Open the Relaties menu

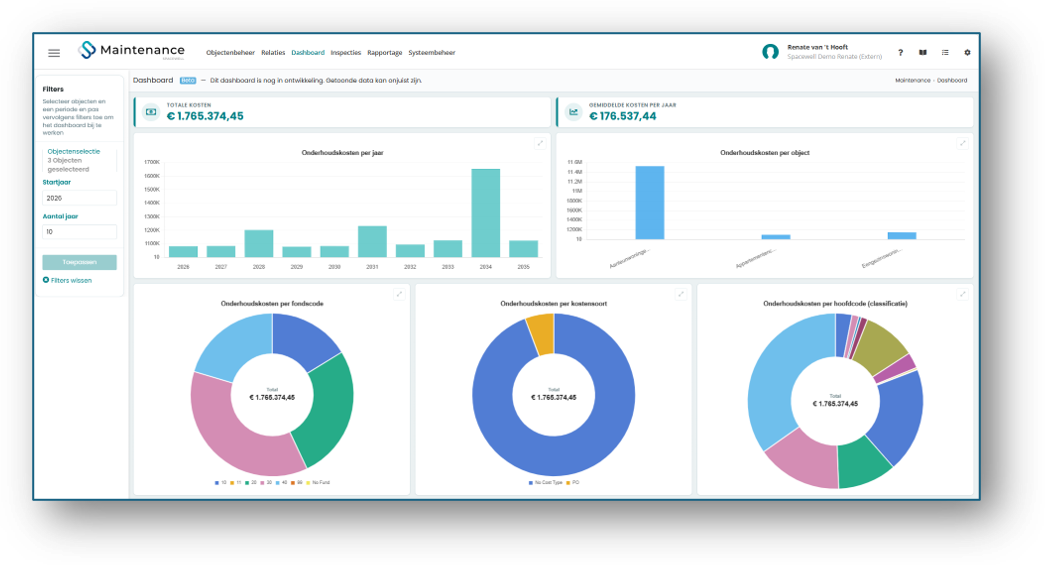click(x=273, y=53)
